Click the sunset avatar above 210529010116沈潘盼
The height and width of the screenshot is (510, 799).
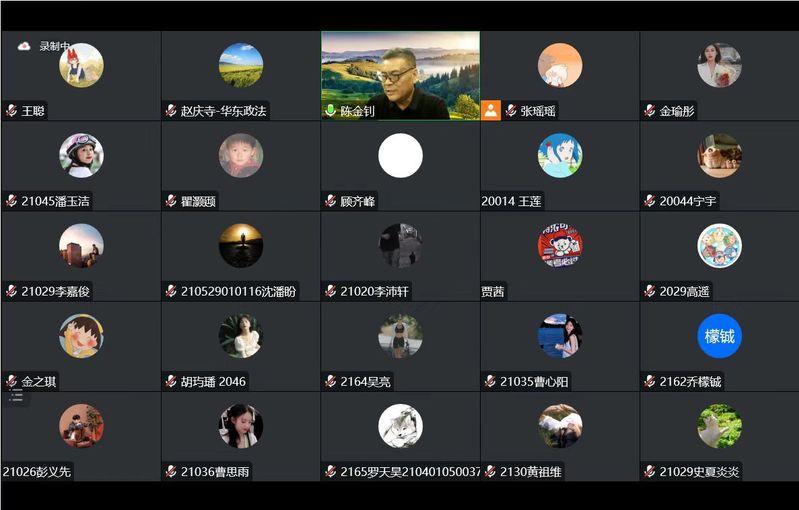(x=241, y=246)
